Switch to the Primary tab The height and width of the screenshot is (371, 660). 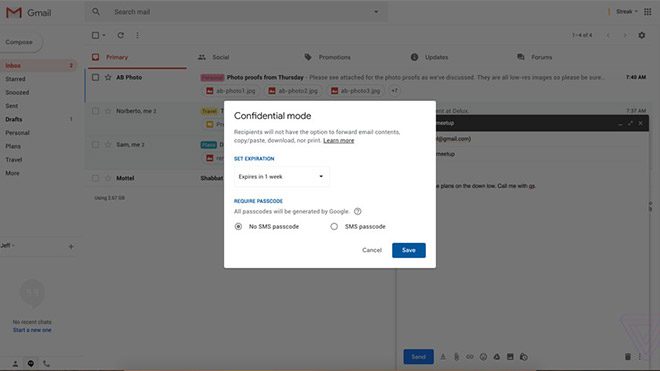[x=137, y=57]
